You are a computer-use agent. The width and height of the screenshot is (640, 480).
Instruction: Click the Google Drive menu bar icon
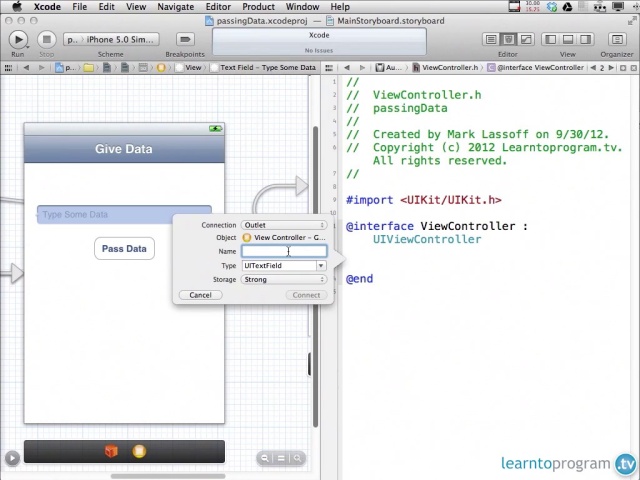coord(567,7)
